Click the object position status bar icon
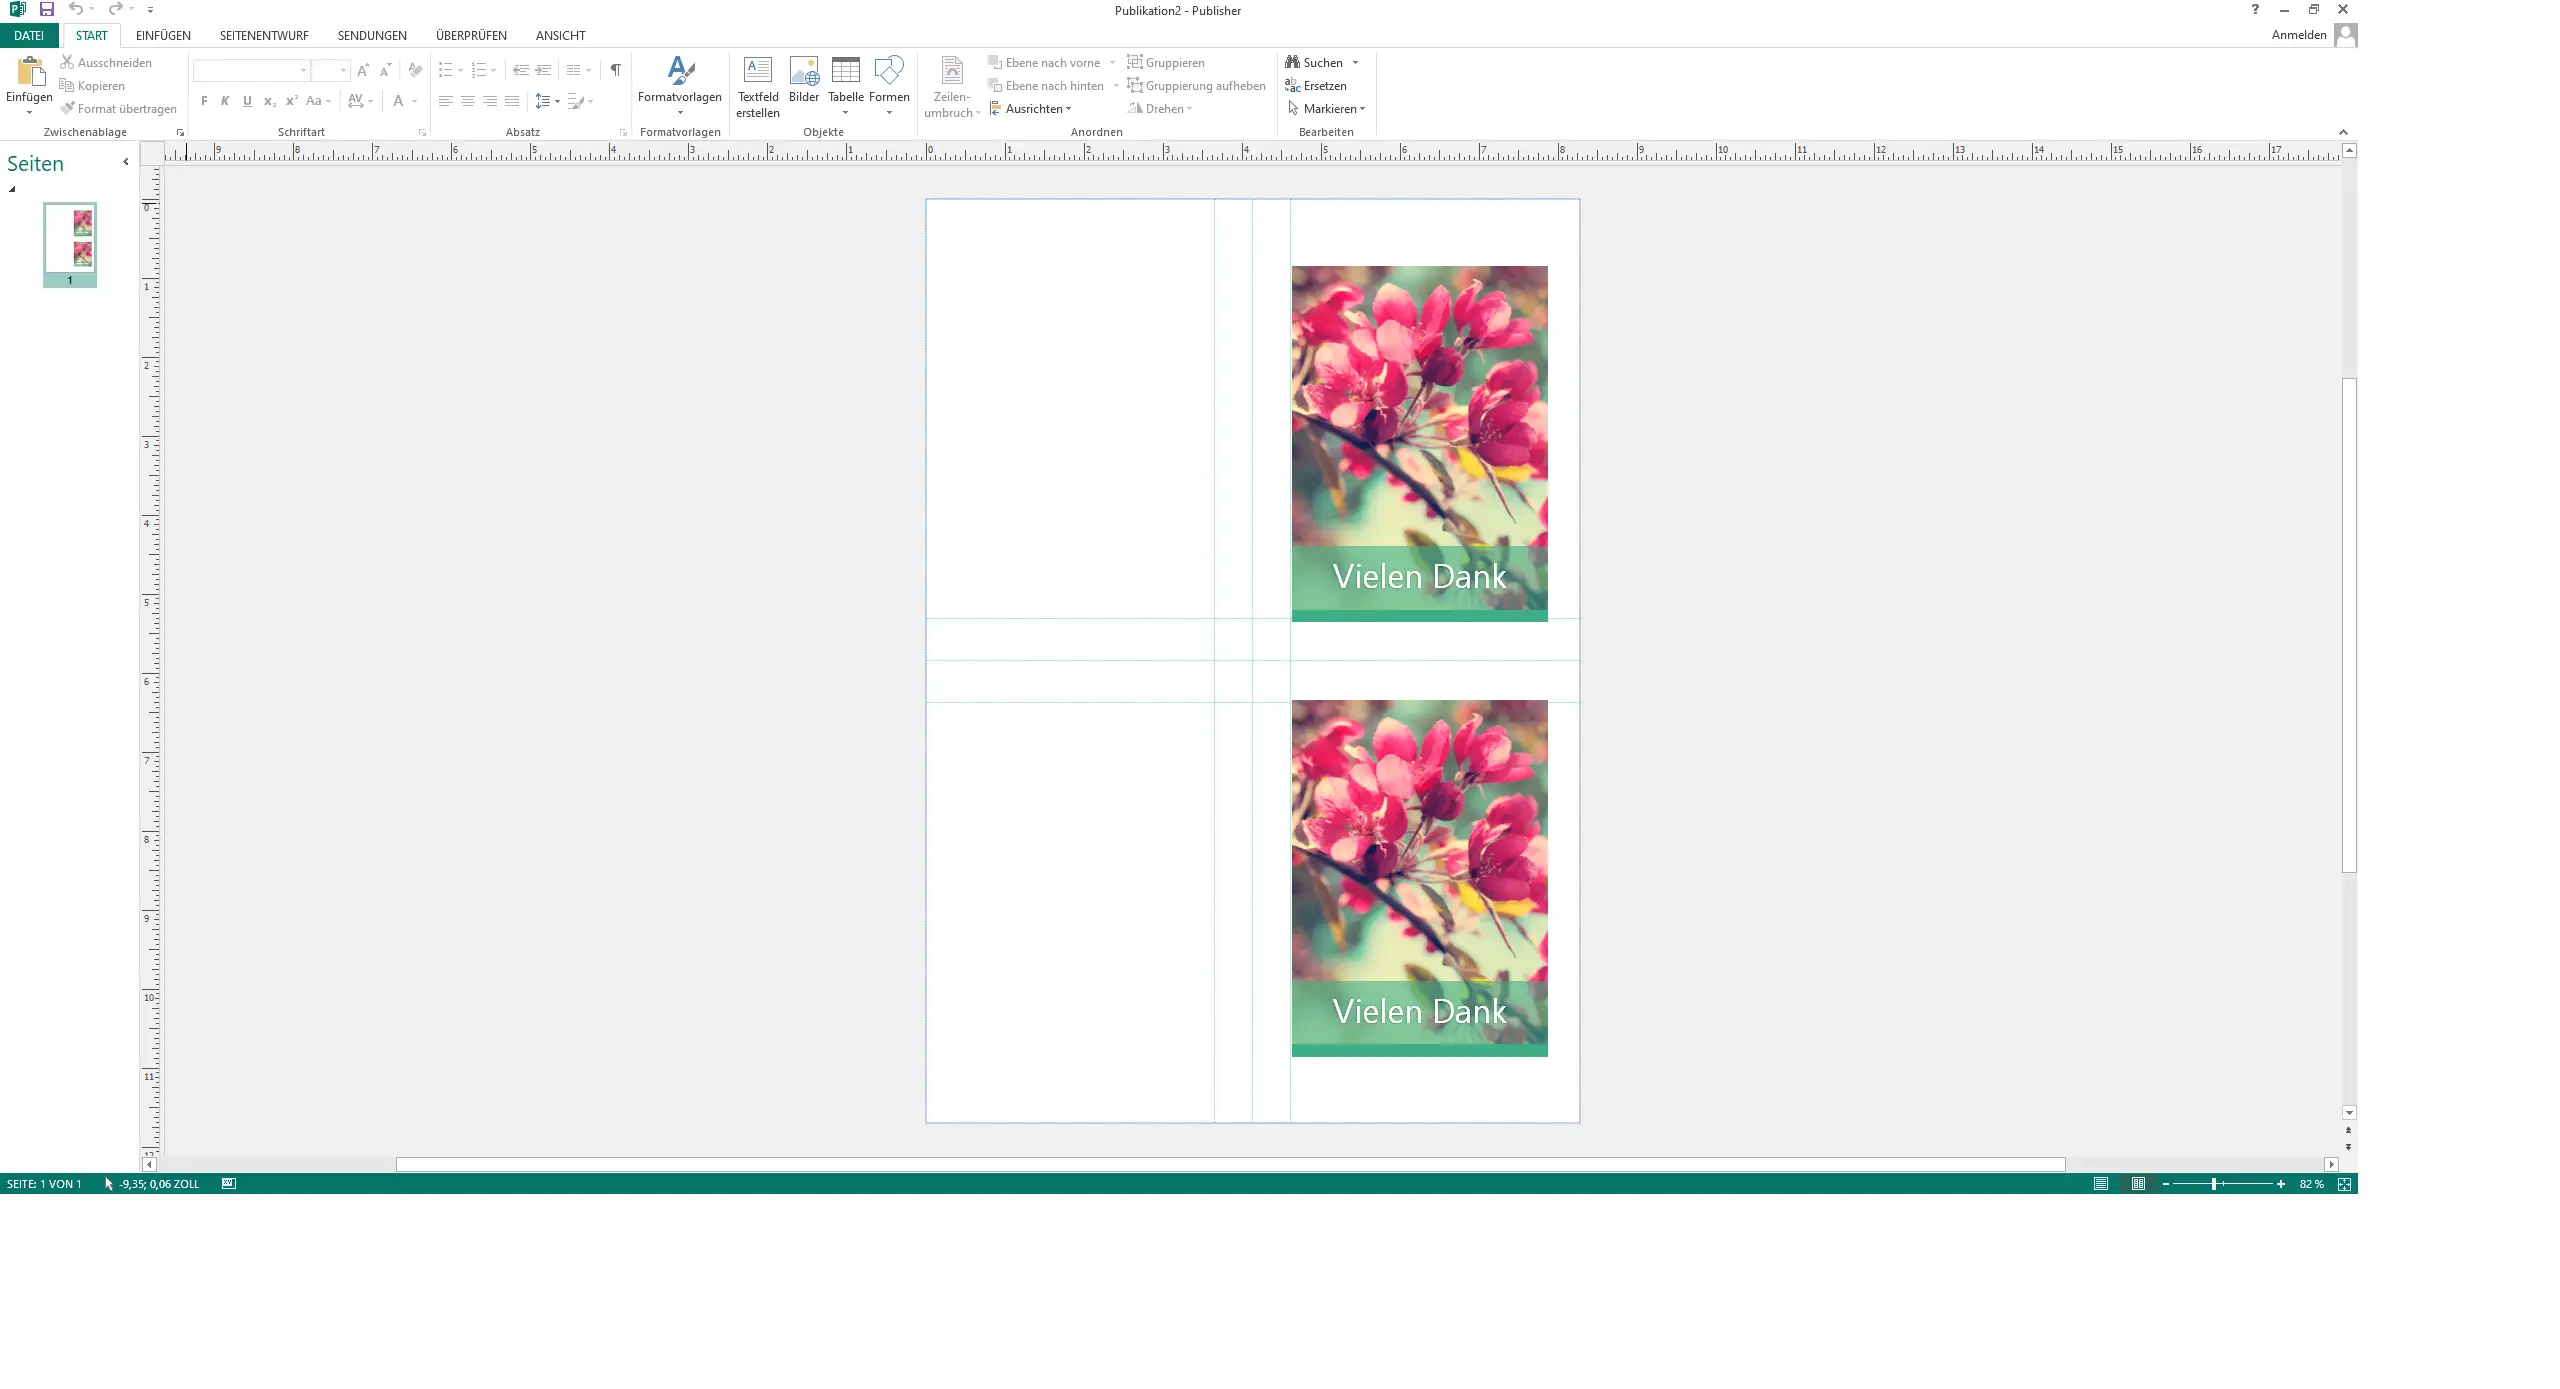 point(228,1184)
